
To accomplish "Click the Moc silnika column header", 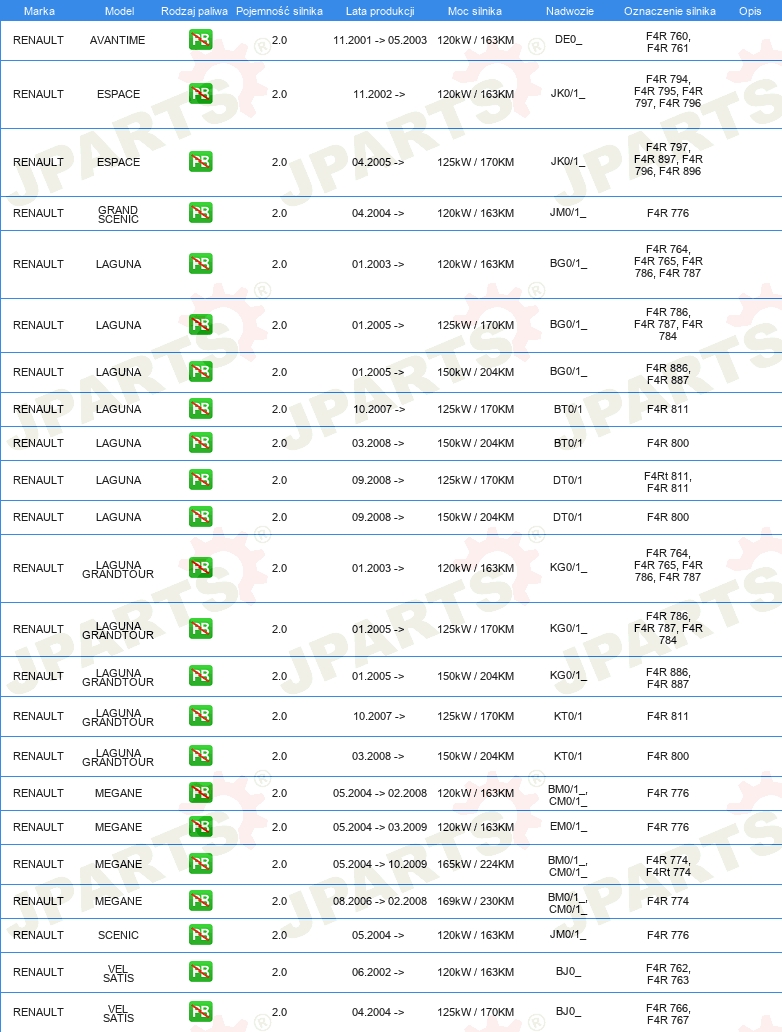I will pos(475,11).
